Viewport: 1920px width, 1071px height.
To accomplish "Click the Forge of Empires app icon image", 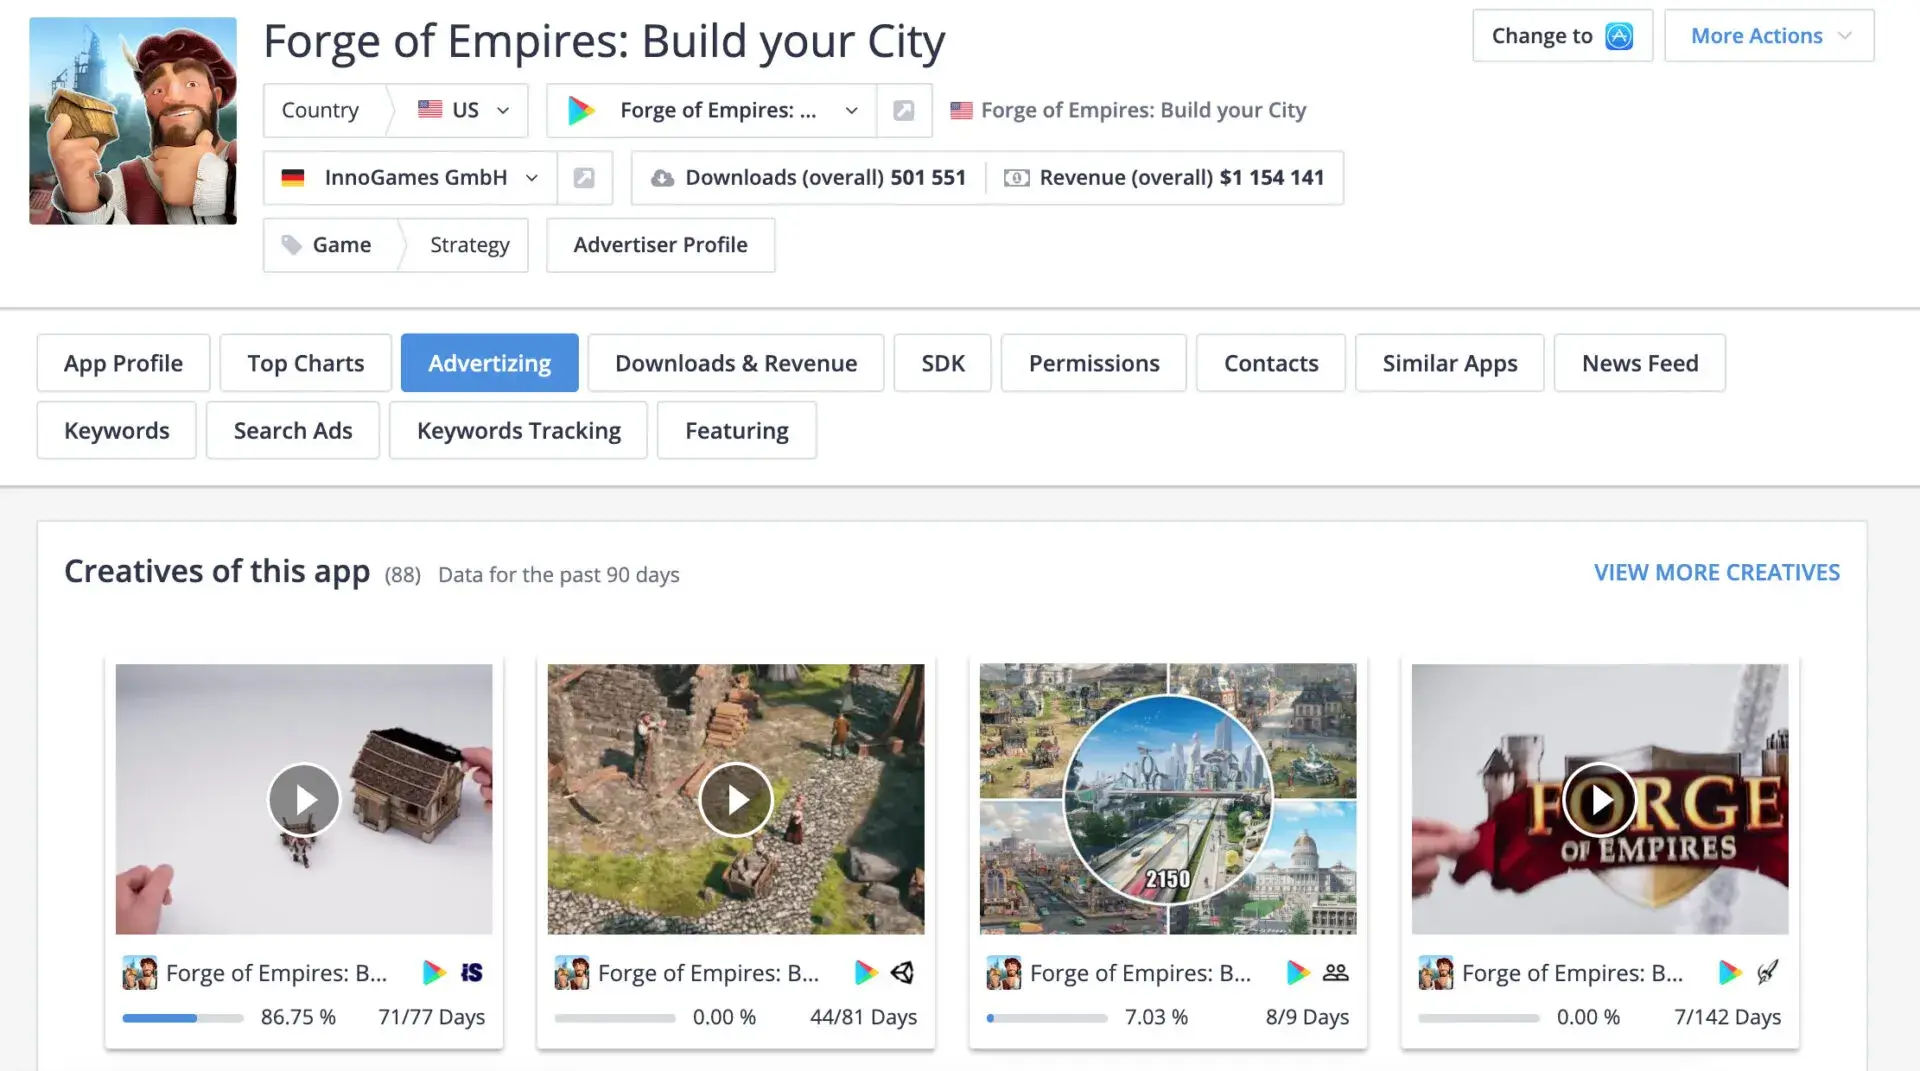I will [x=133, y=121].
